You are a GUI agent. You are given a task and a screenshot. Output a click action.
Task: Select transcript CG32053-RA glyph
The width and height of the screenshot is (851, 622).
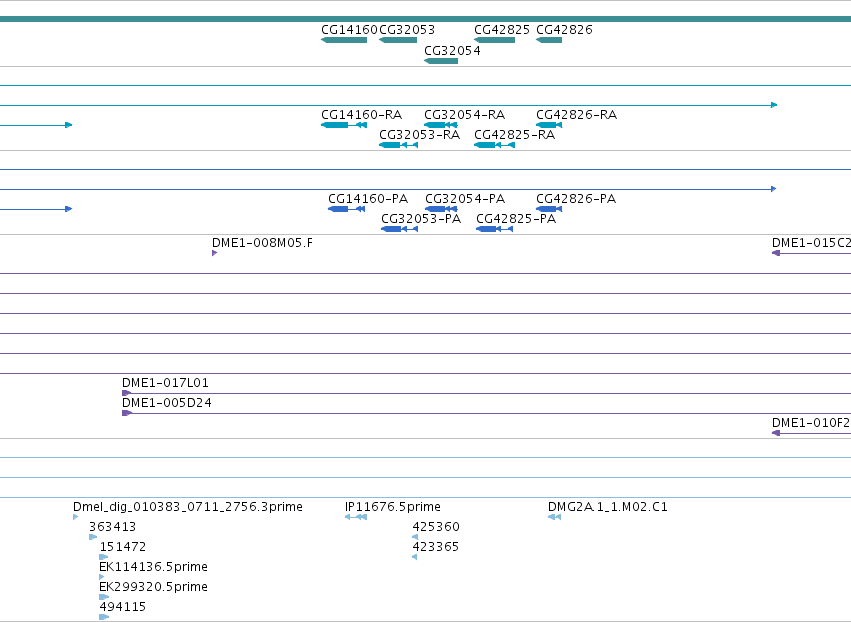click(x=398, y=145)
